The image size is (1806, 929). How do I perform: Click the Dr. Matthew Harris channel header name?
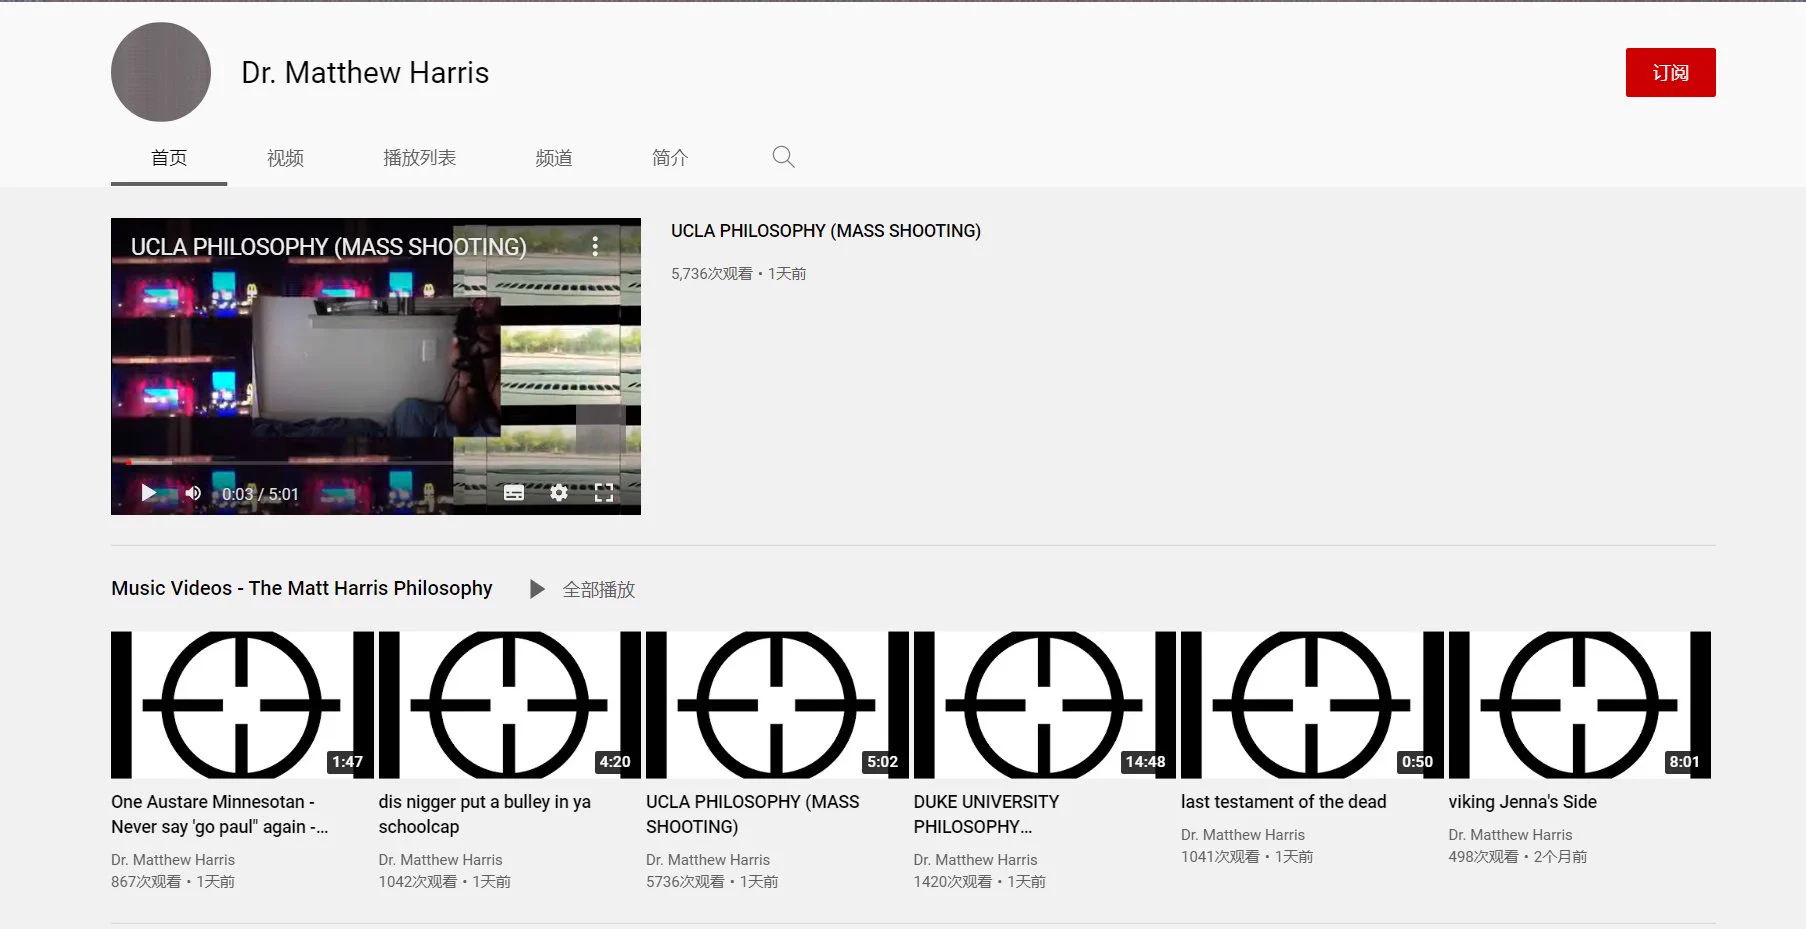point(365,72)
